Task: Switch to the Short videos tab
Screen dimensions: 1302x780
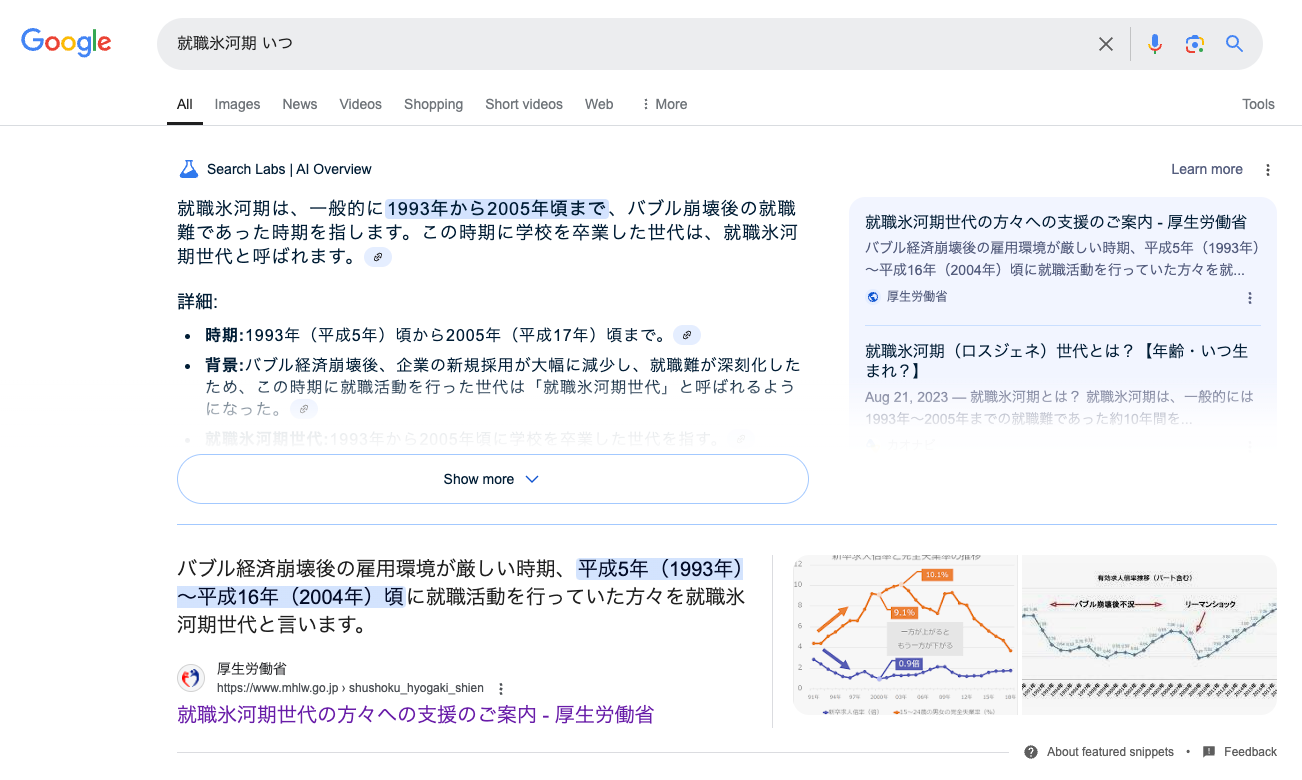Action: pos(524,104)
